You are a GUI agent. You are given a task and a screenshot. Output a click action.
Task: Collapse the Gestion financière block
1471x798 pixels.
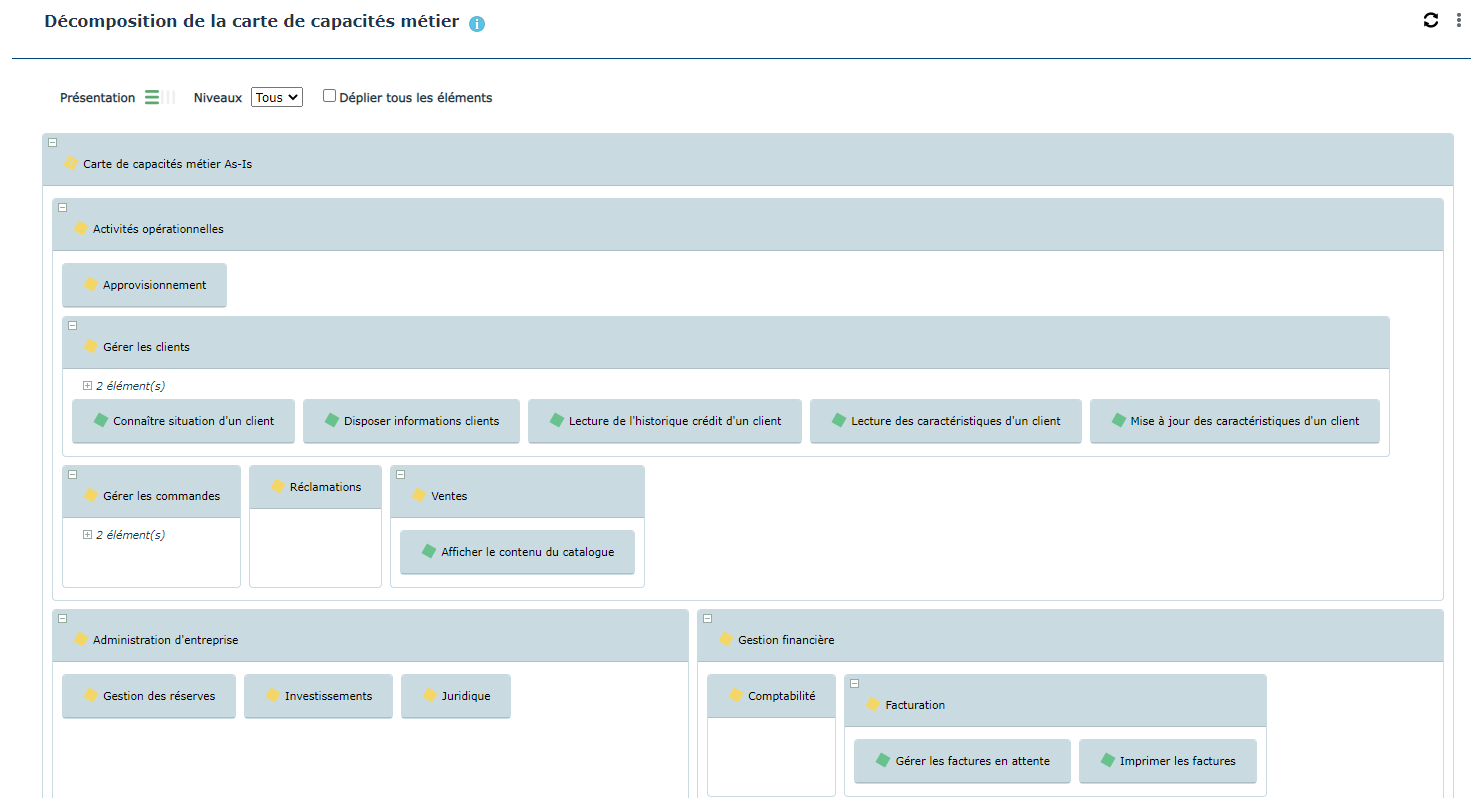point(708,619)
